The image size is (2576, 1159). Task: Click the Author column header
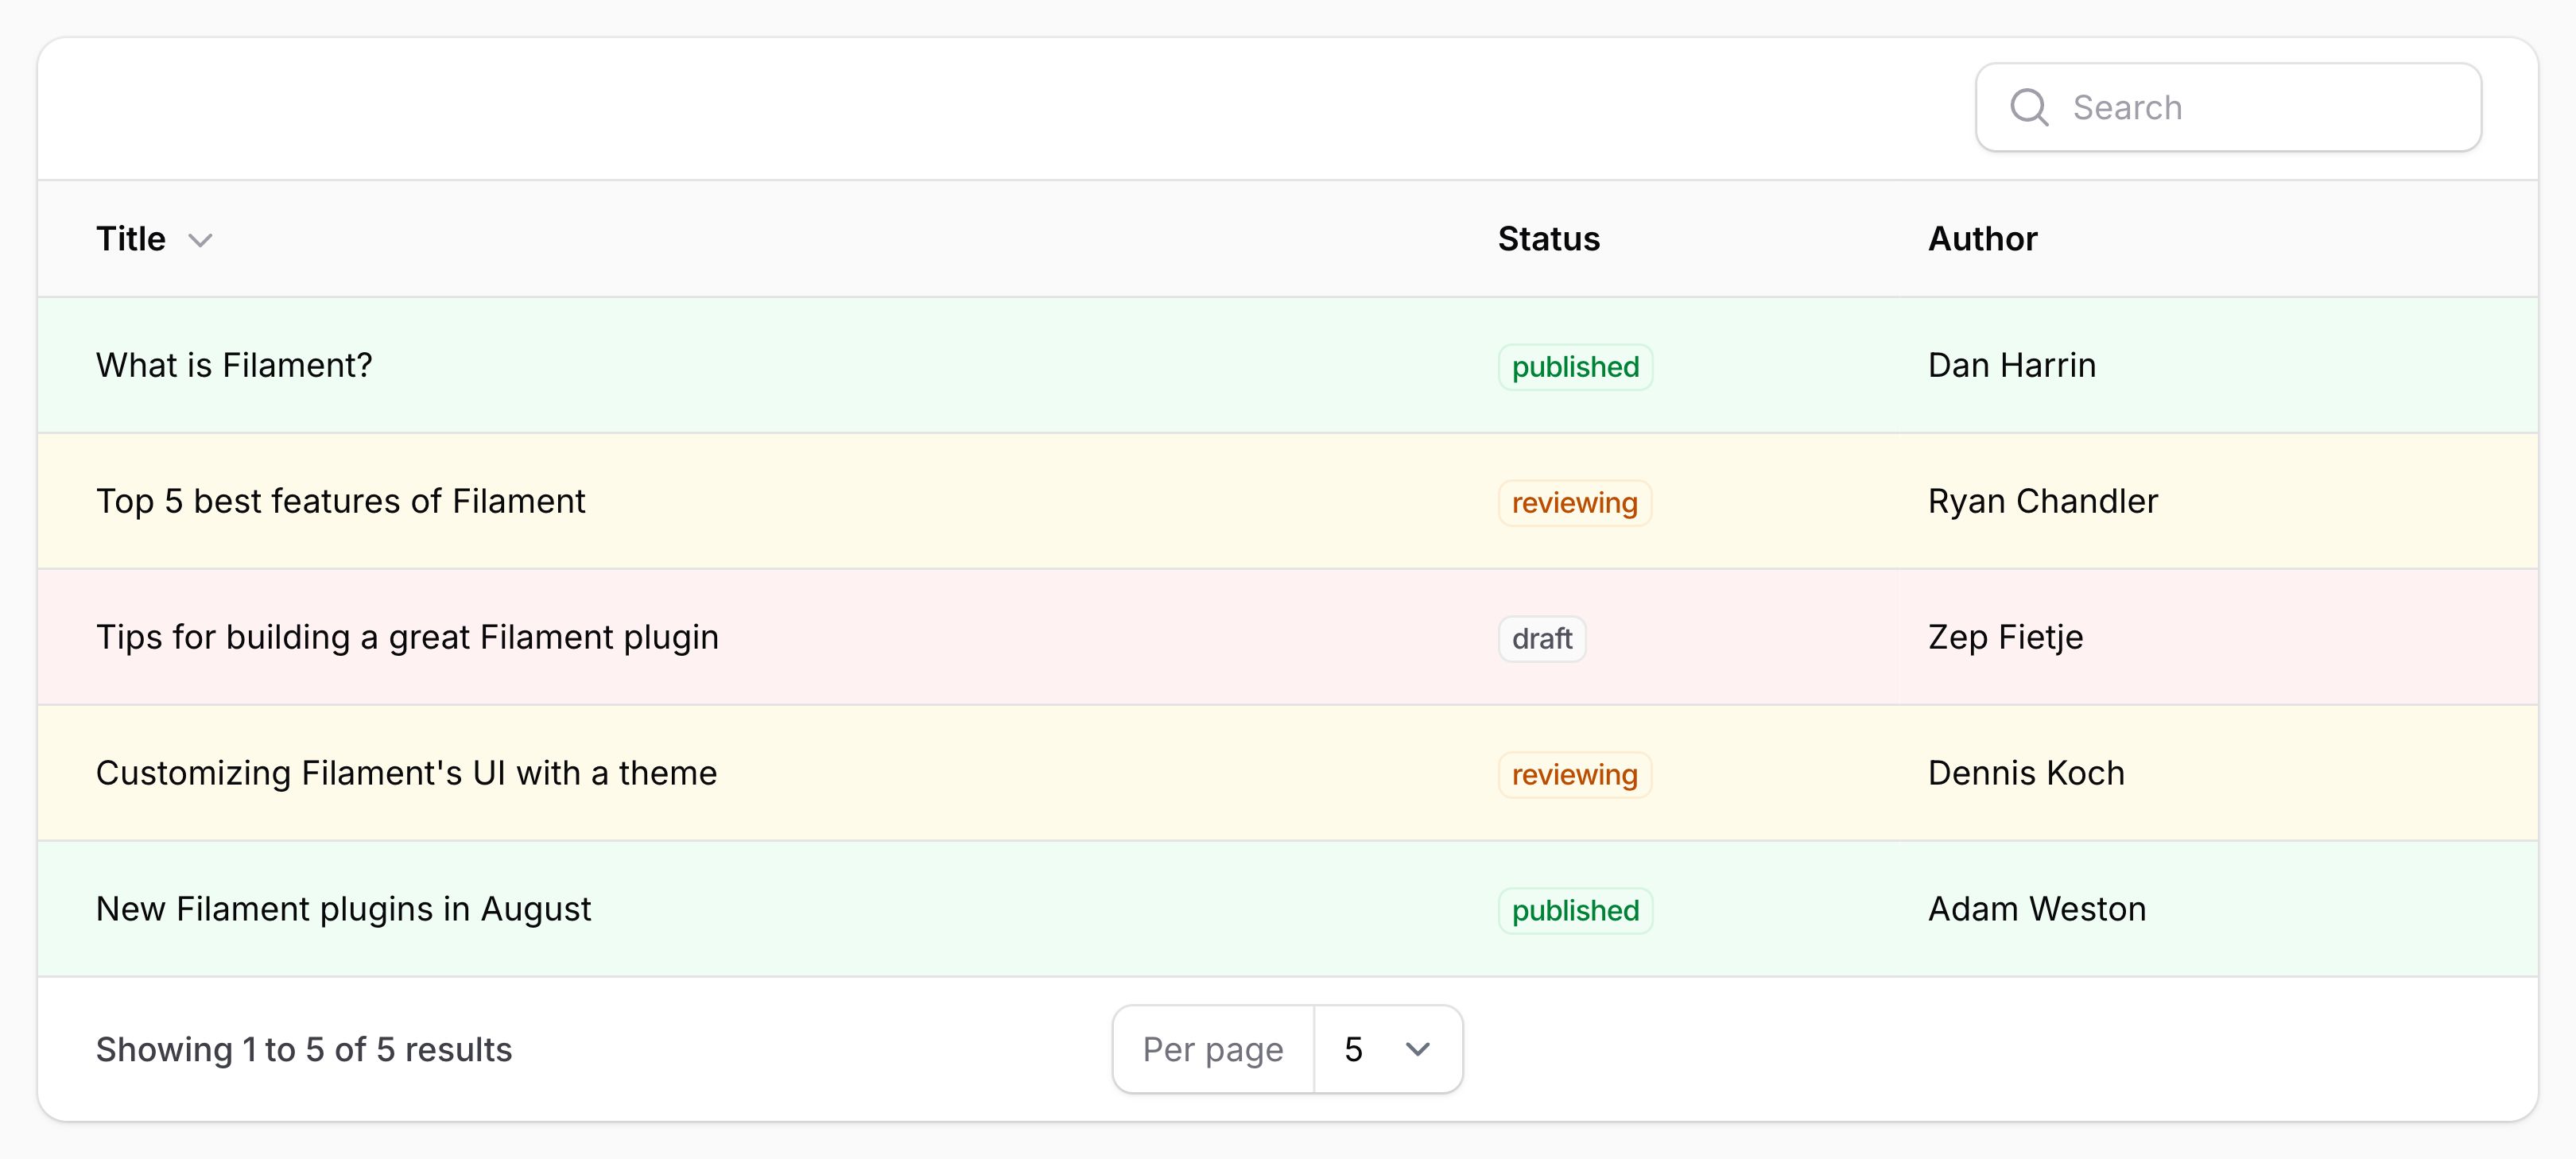pos(1982,239)
